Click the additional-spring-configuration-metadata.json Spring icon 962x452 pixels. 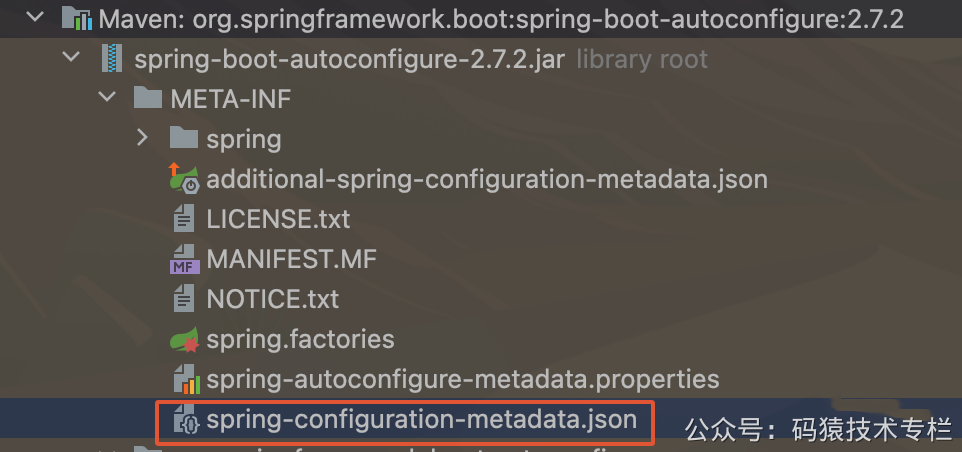(184, 179)
